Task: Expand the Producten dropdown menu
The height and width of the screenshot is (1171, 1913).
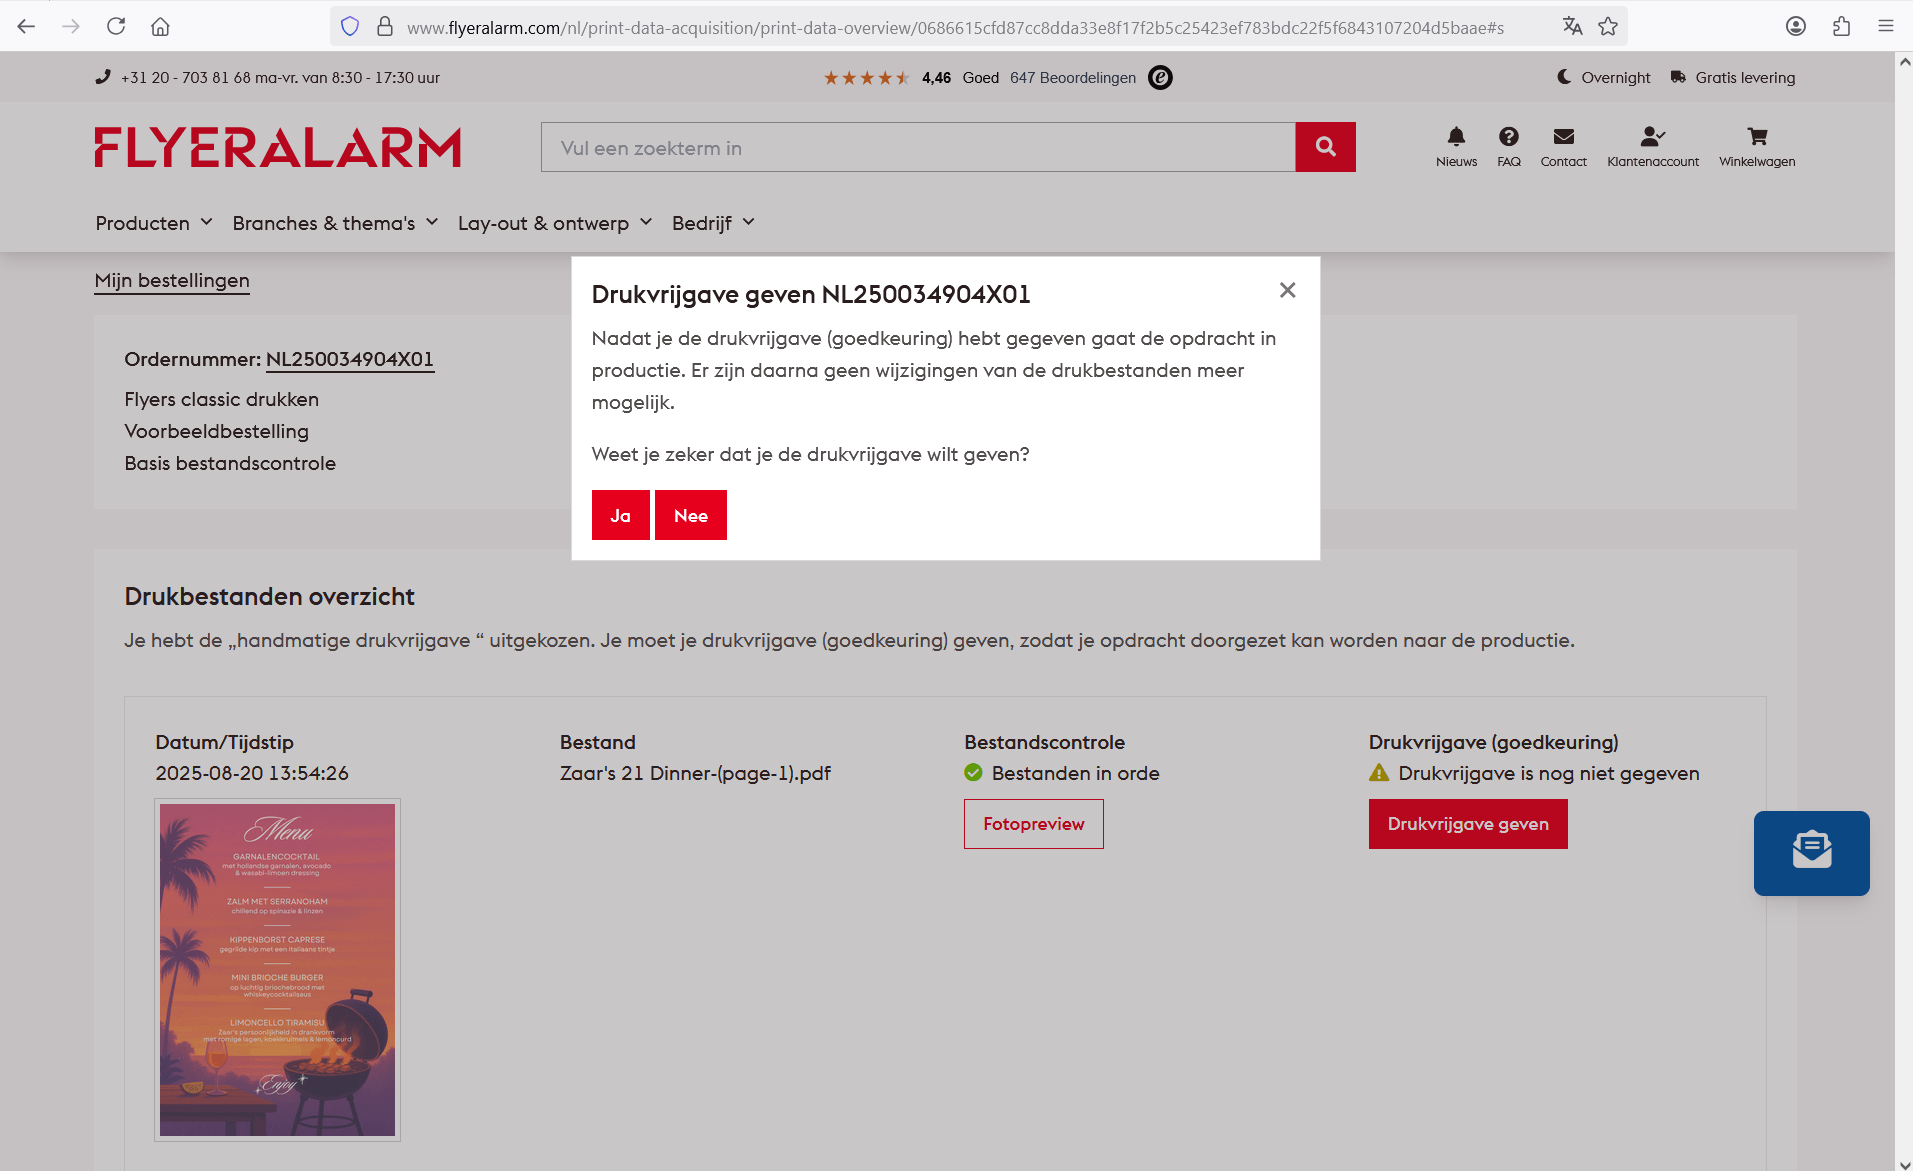Action: click(154, 223)
